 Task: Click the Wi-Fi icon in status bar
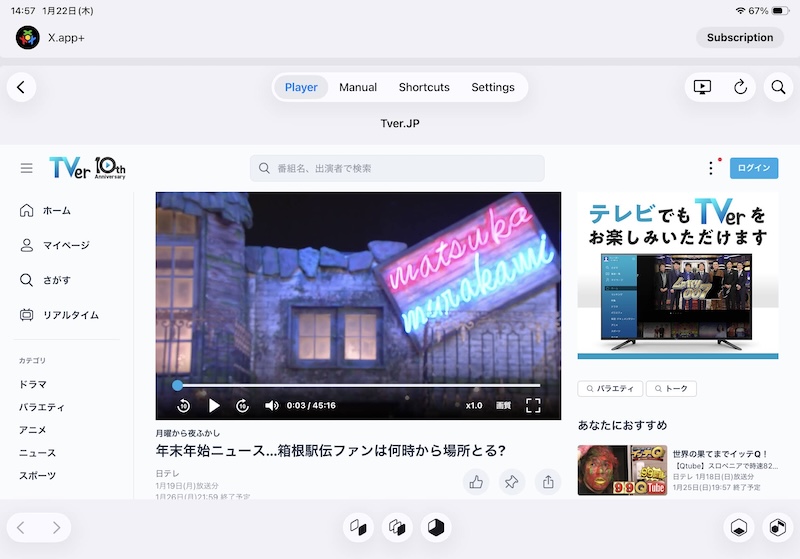pyautogui.click(x=740, y=11)
